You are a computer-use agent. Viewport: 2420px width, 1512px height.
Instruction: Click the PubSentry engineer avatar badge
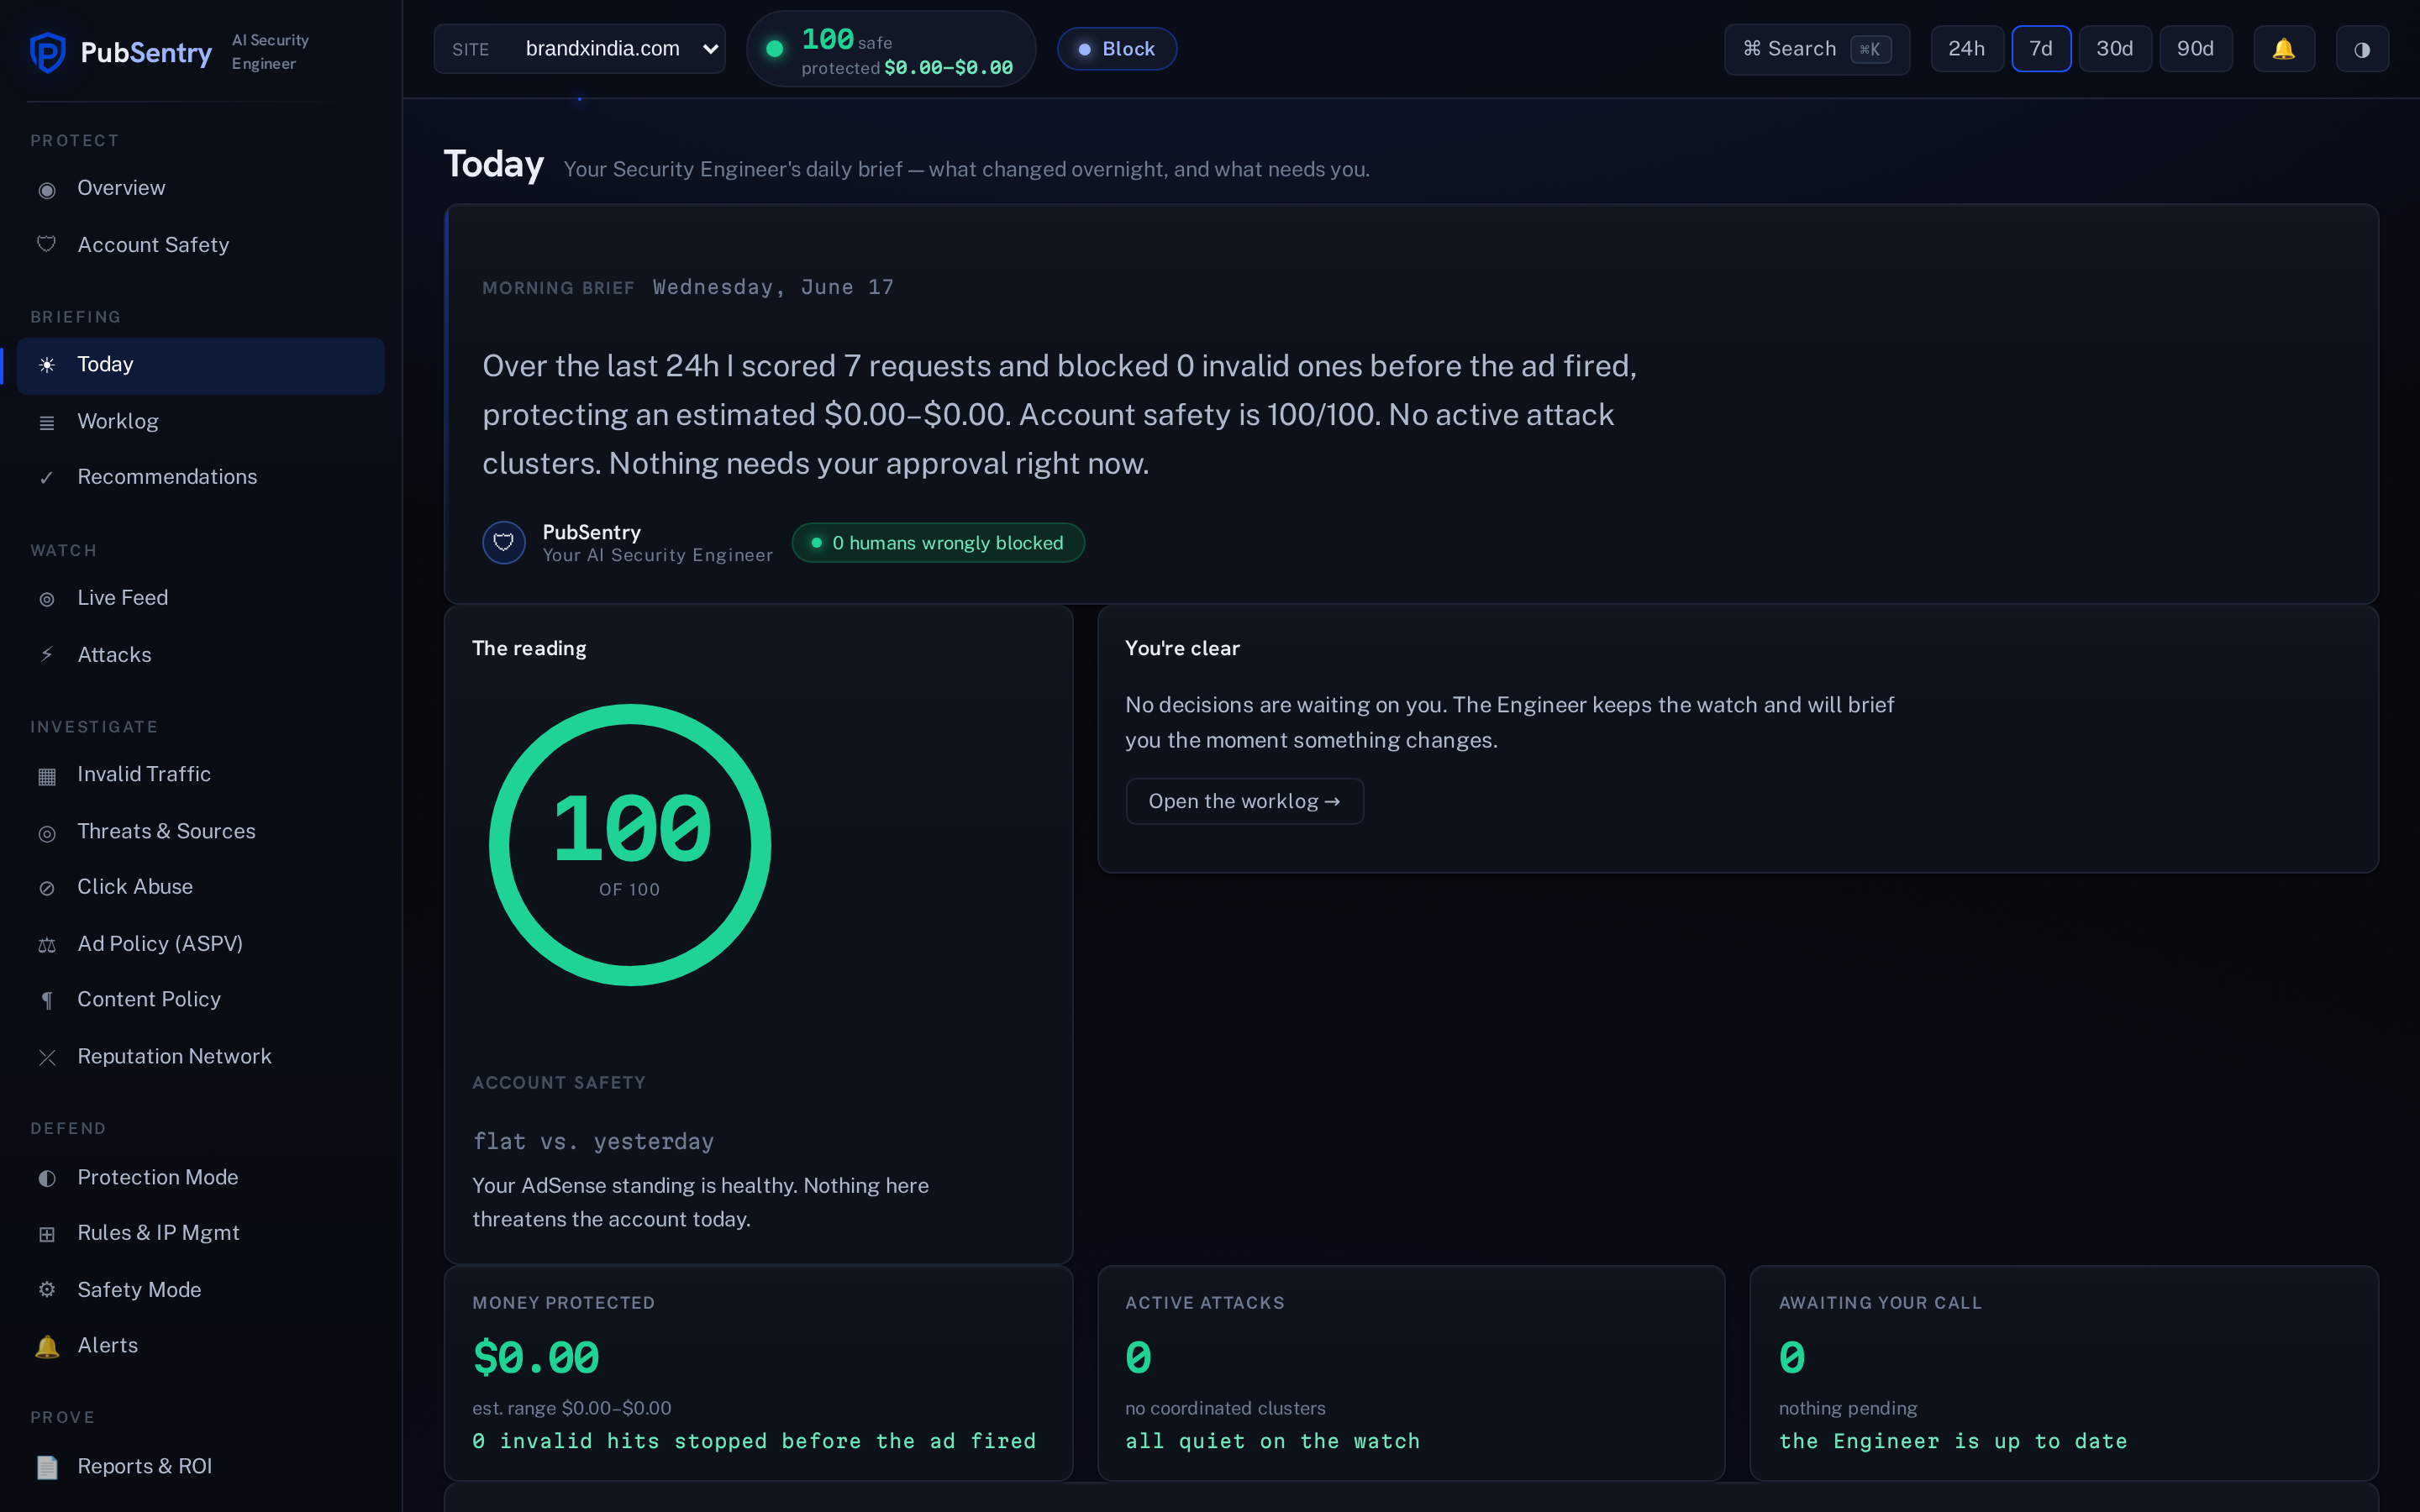504,543
